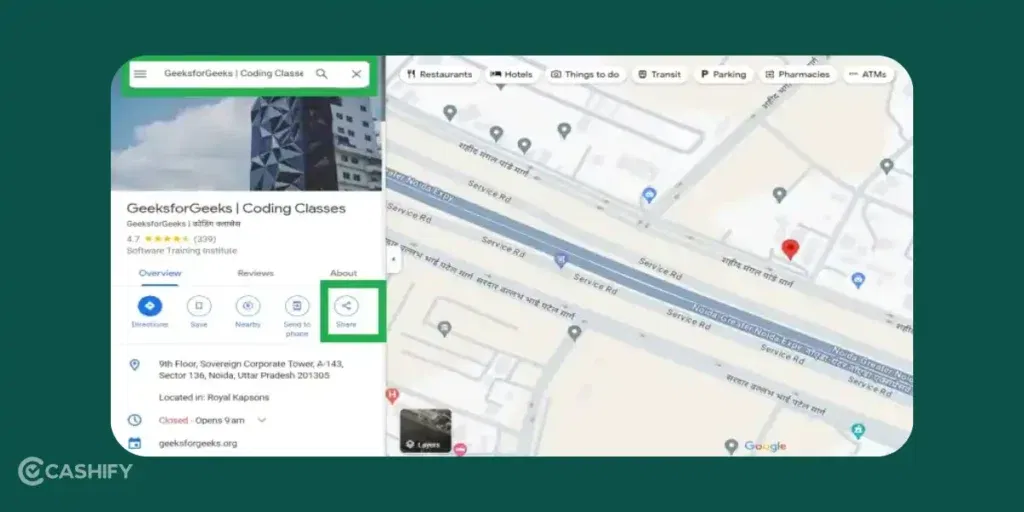1024x512 pixels.
Task: Collapse the side panel arrow
Action: 393,259
